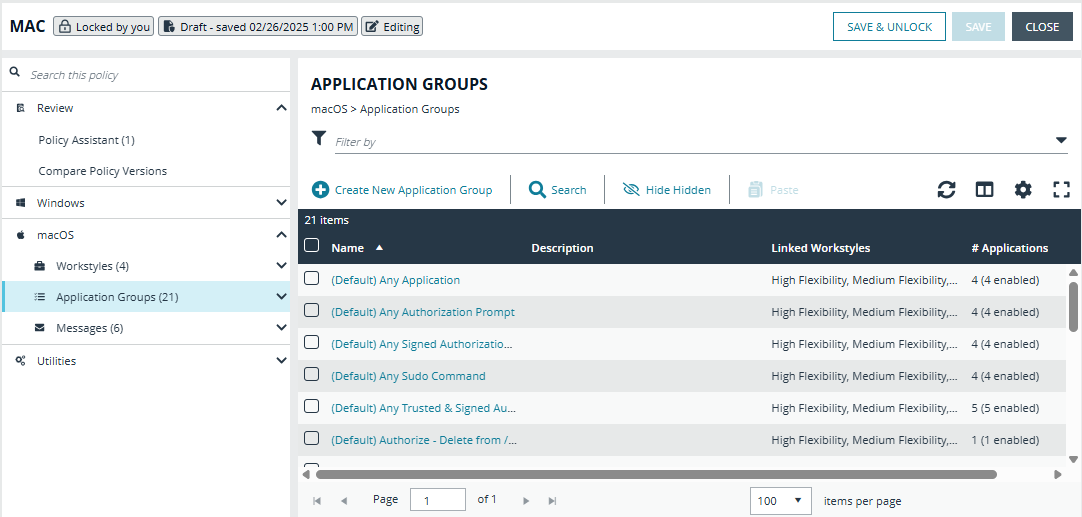Check the Any Authorization Prompt row

pyautogui.click(x=312, y=310)
